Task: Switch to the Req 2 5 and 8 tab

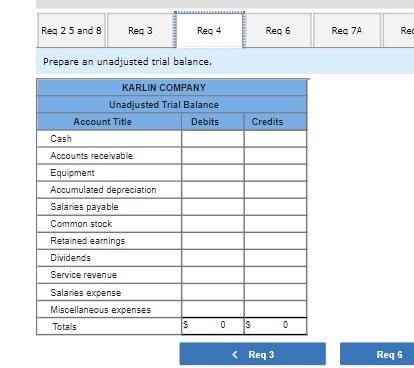Action: point(72,31)
